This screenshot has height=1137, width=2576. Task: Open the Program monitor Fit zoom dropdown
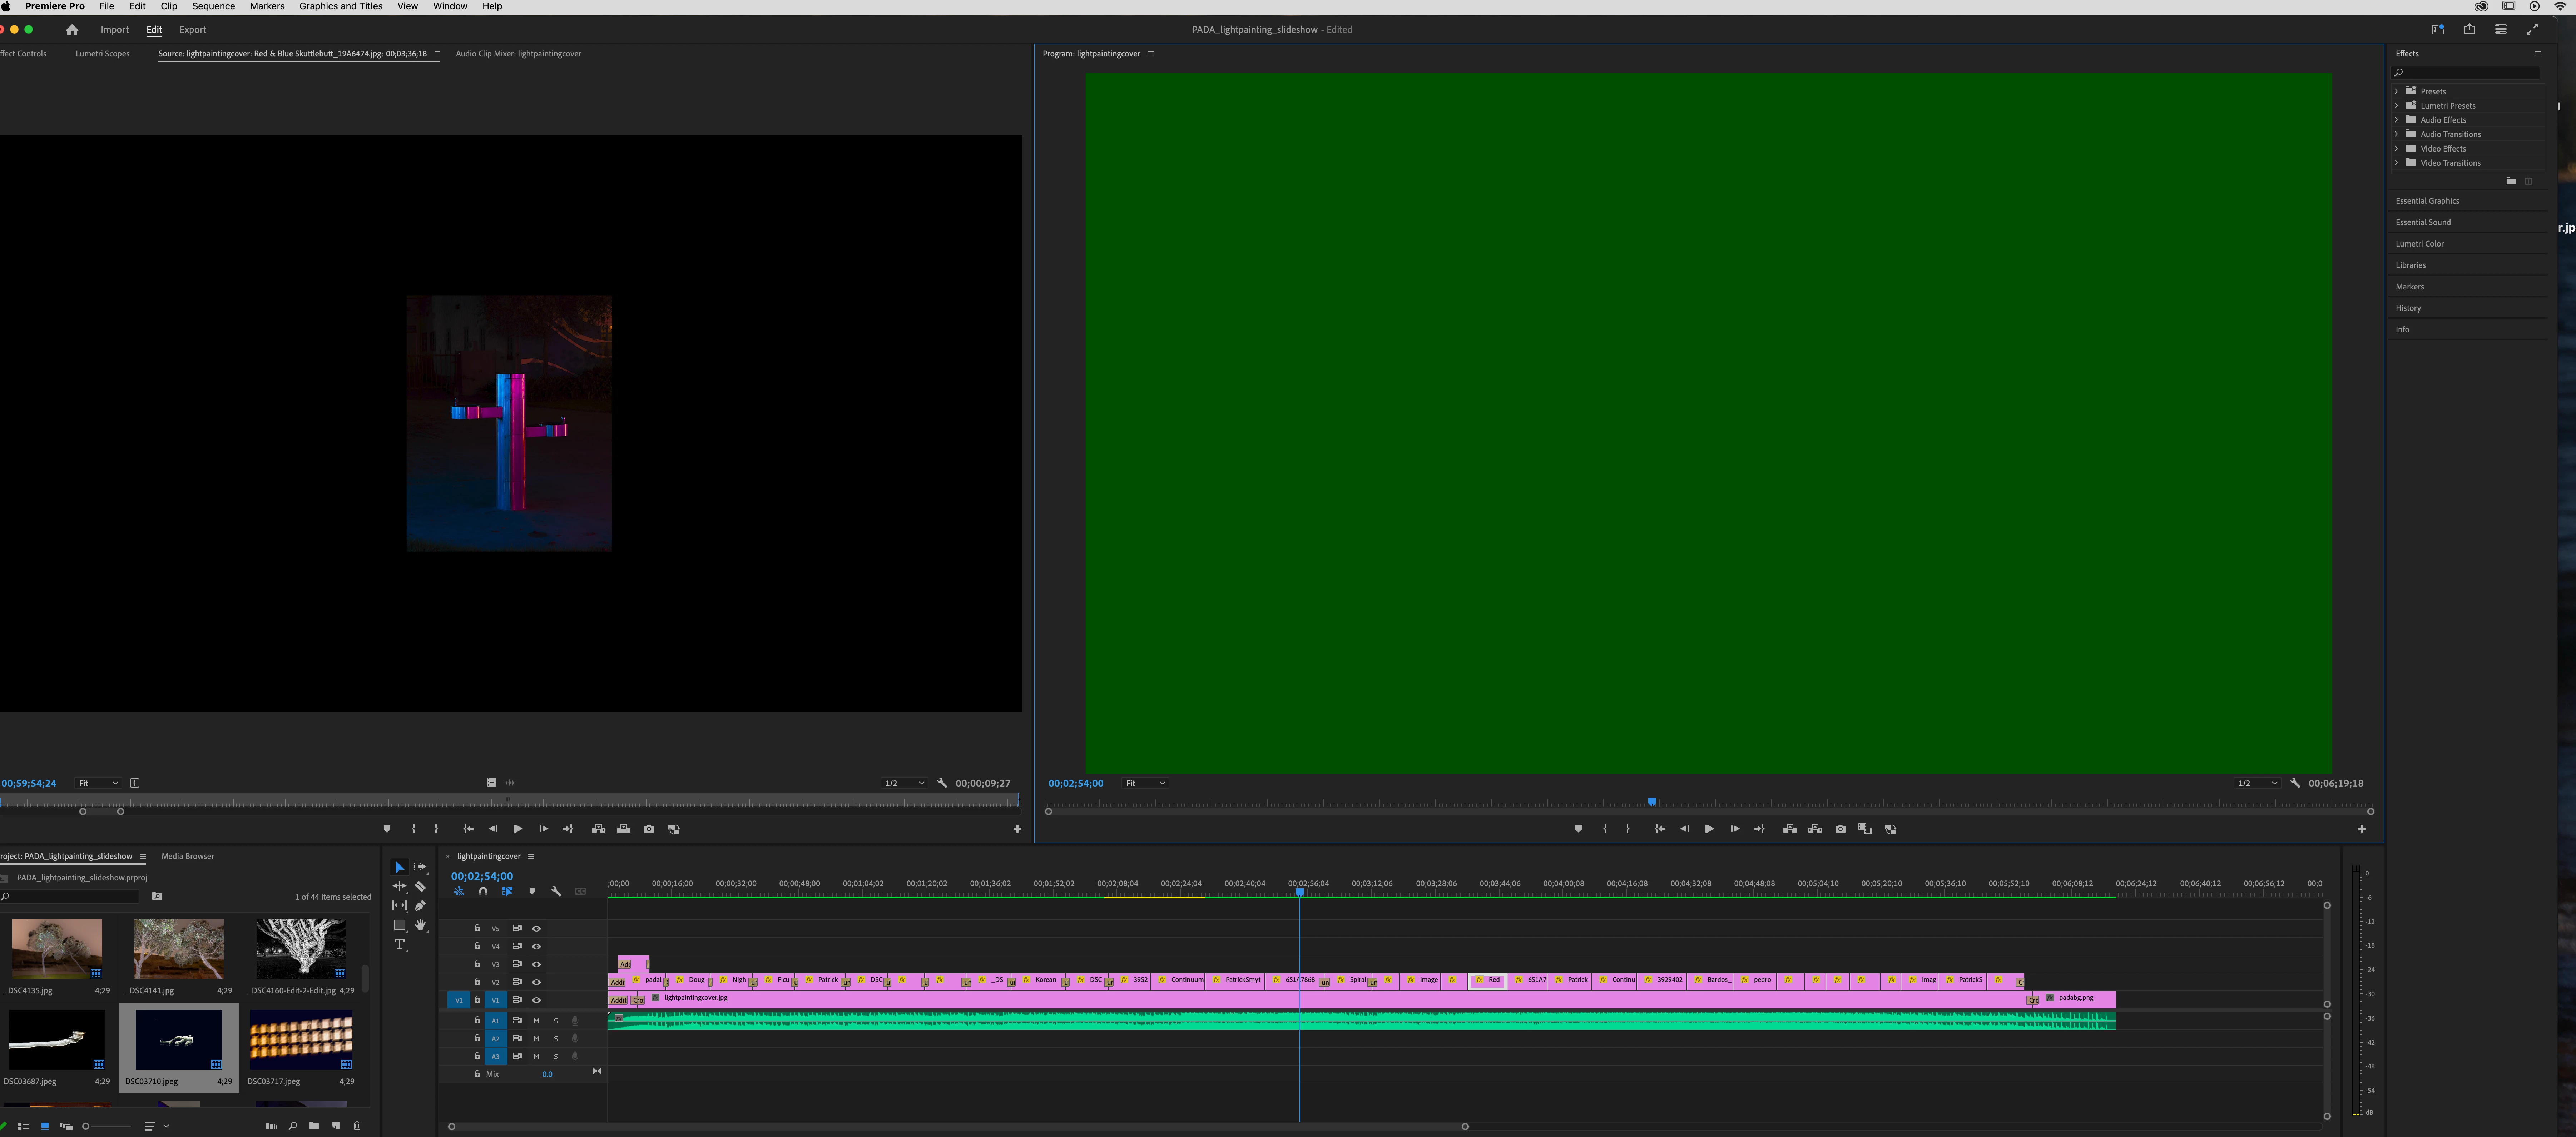pyautogui.click(x=1145, y=783)
